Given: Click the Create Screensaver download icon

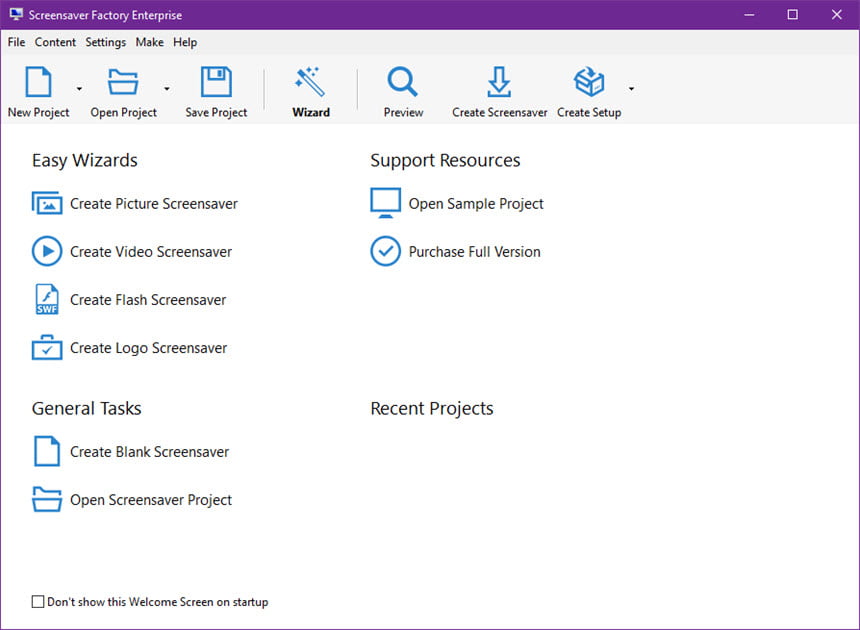Looking at the screenshot, I should point(499,82).
